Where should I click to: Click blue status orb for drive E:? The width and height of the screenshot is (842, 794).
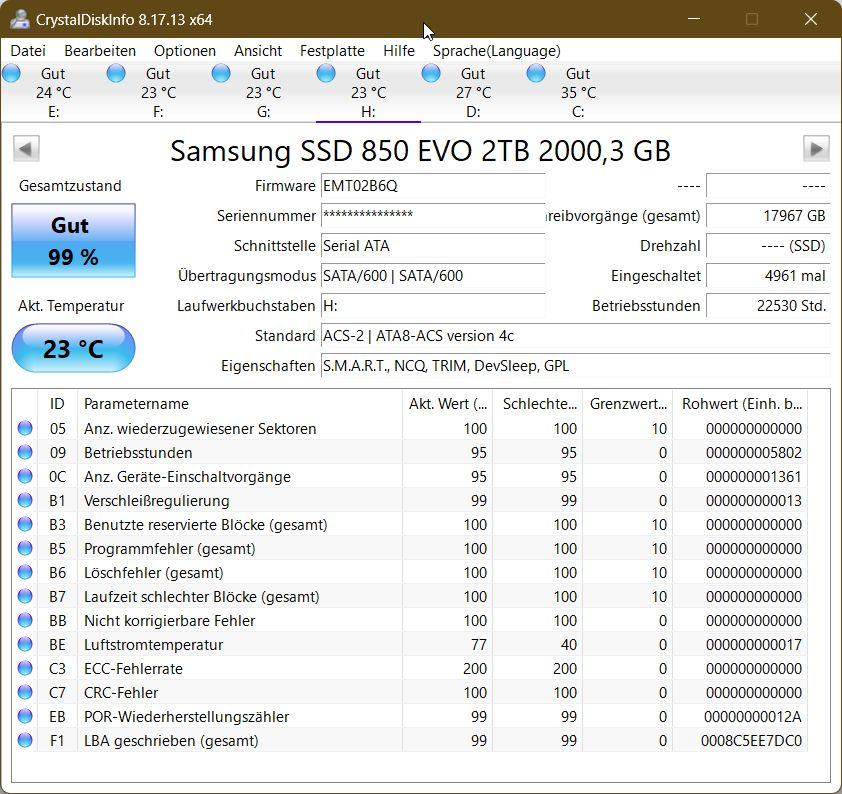click(x=11, y=73)
